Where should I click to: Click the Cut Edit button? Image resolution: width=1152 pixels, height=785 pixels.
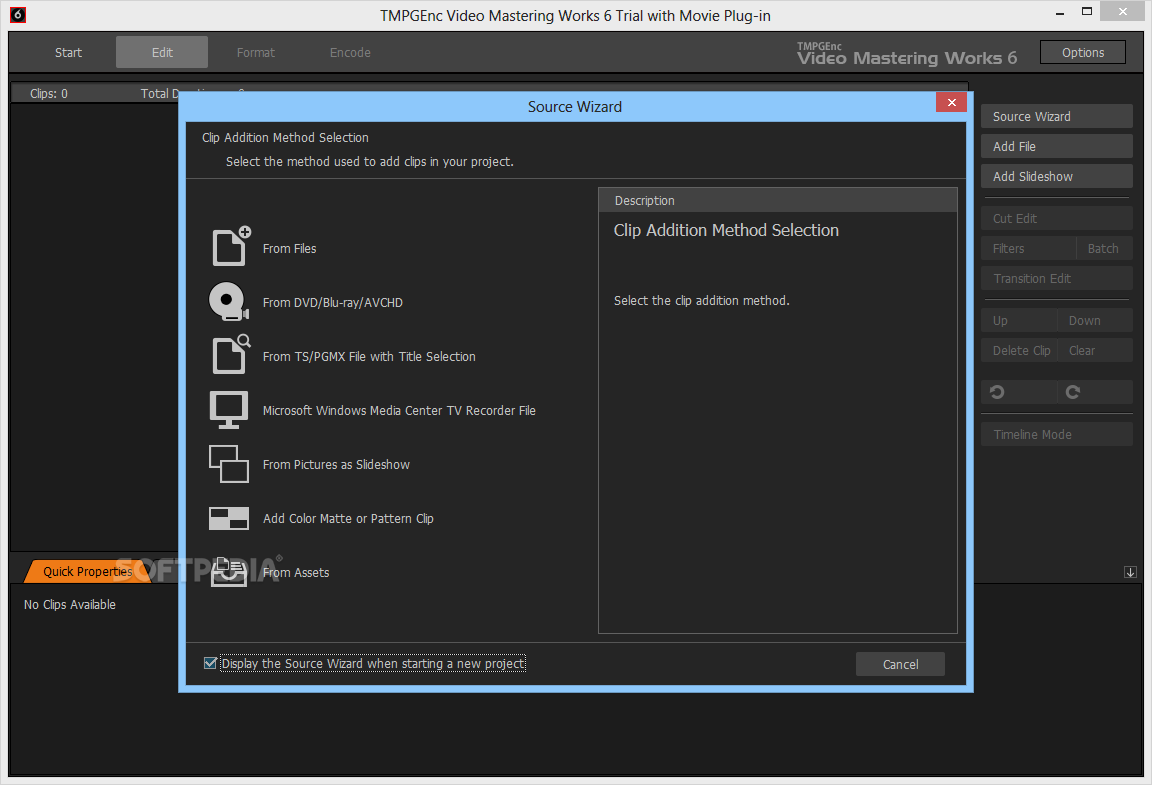[x=1056, y=218]
